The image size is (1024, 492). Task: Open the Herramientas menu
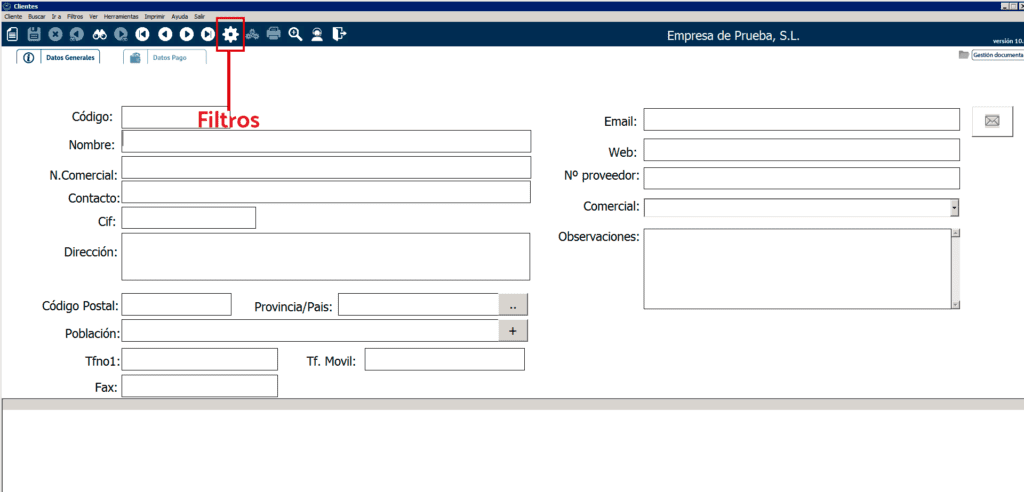(121, 17)
